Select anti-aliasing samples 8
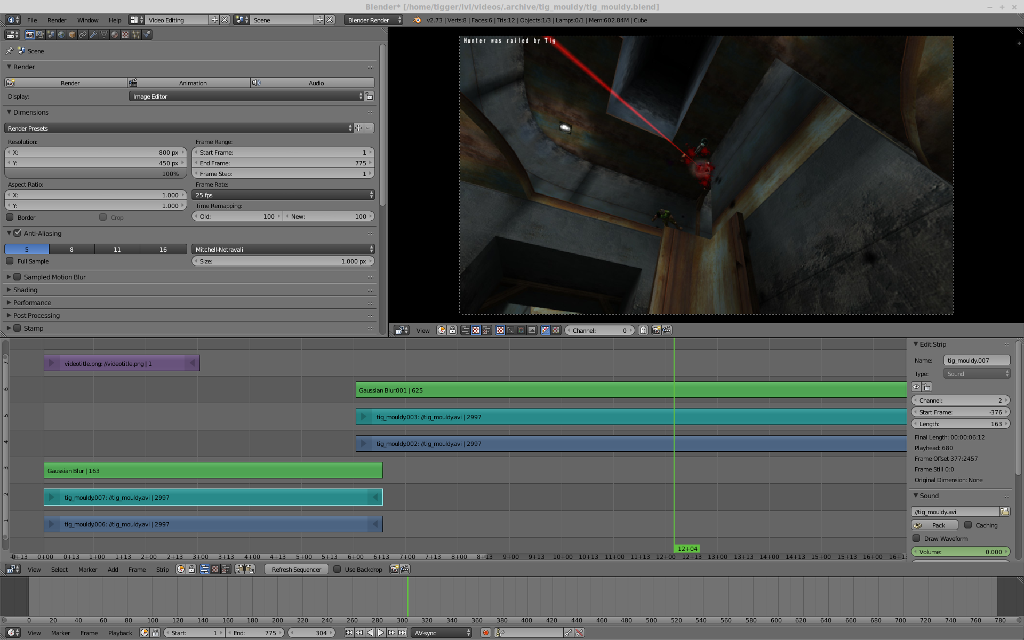Screen dimensions: 1024x640 (71, 249)
